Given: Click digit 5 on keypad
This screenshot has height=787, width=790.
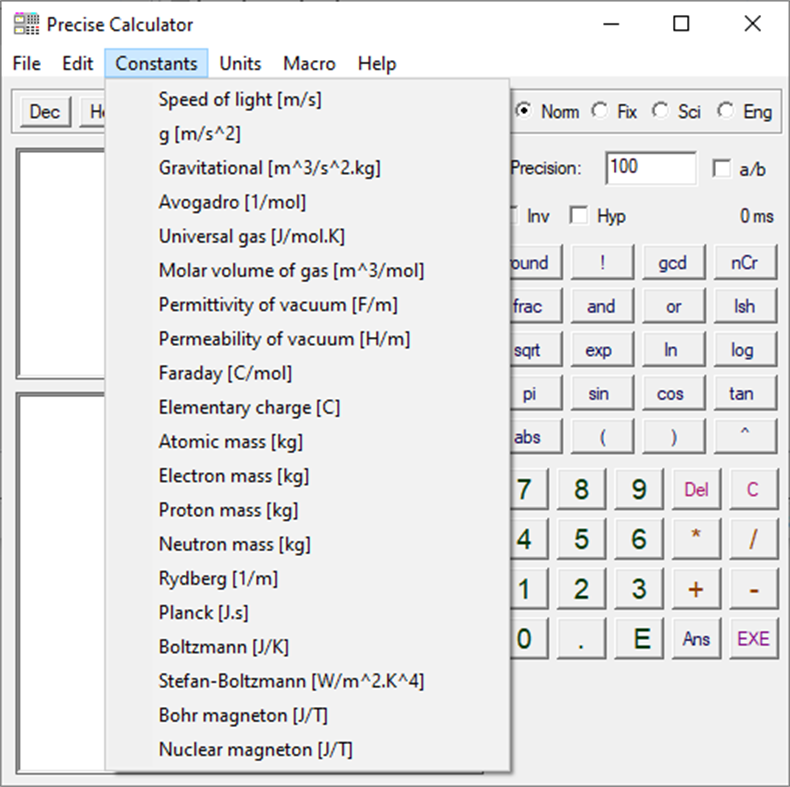Looking at the screenshot, I should (581, 539).
